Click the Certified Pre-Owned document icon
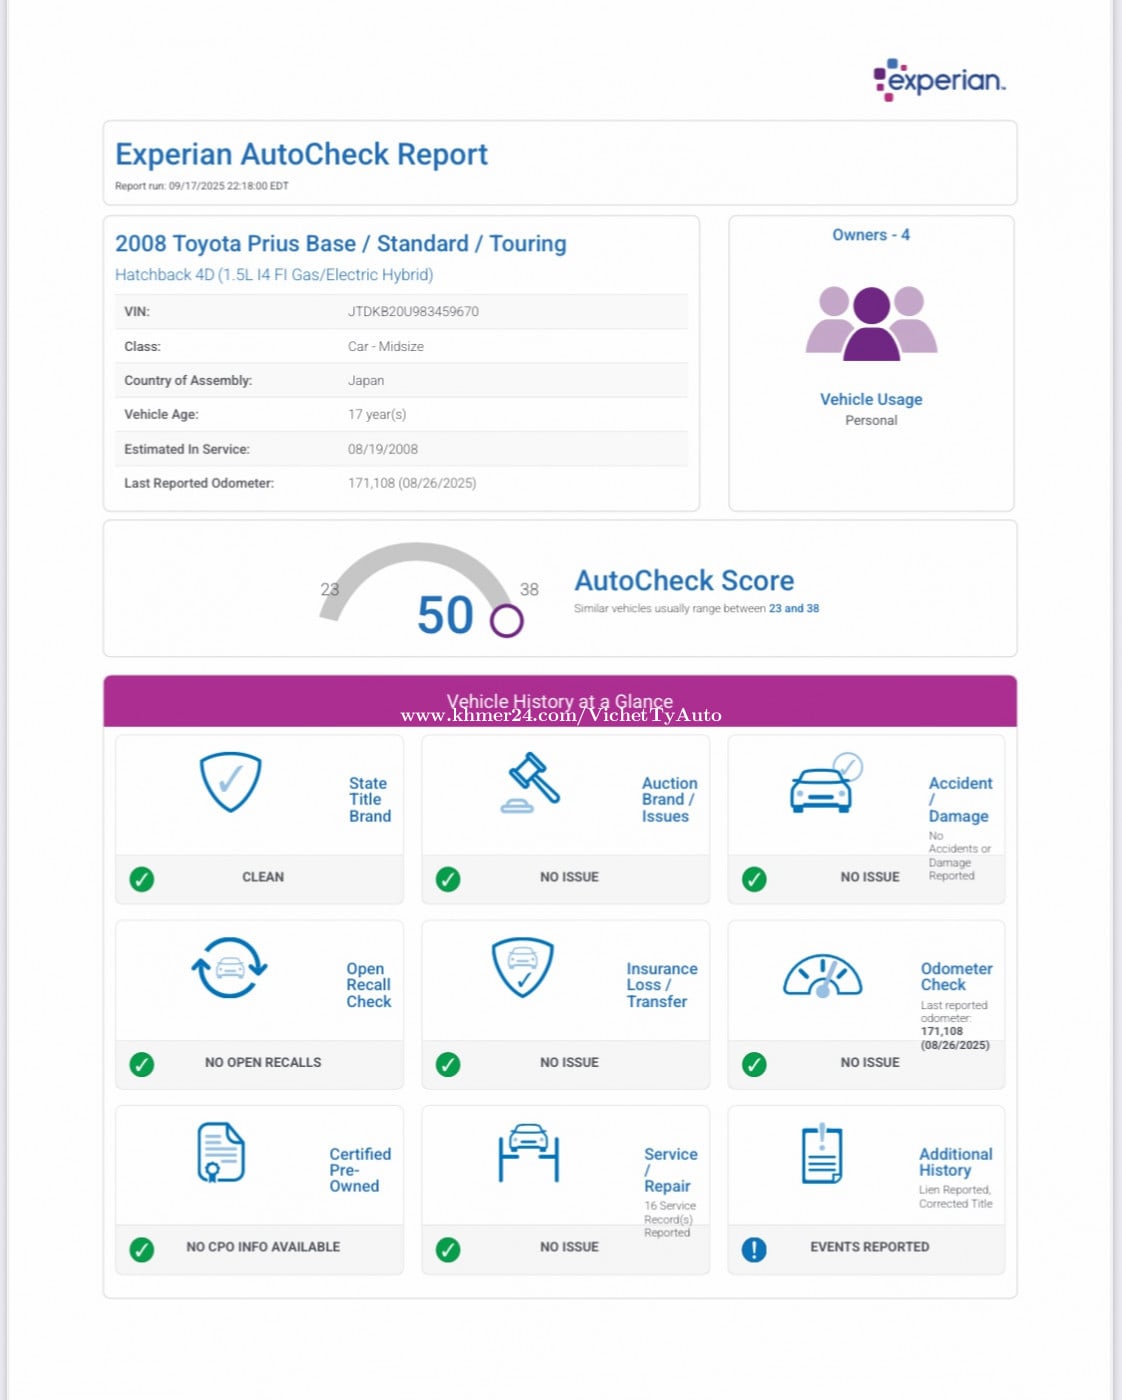1122x1400 pixels. click(x=221, y=1152)
